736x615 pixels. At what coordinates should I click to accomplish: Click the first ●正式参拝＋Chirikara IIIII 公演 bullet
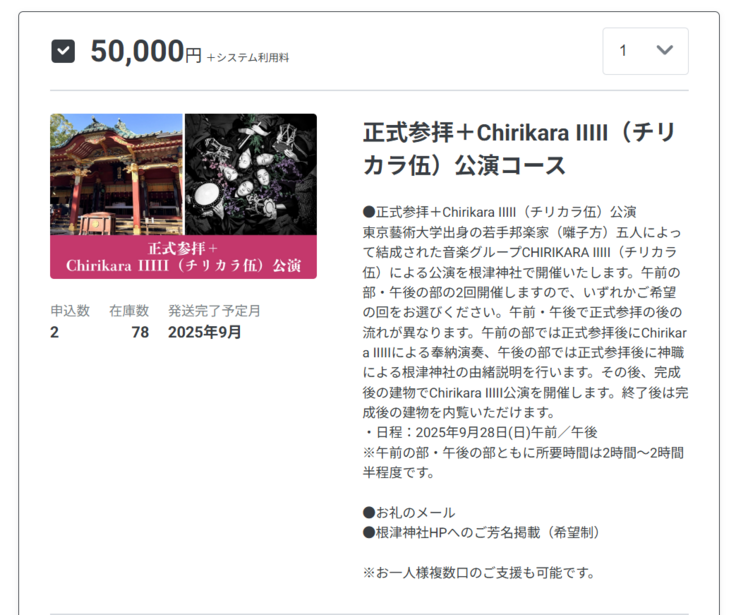(499, 212)
